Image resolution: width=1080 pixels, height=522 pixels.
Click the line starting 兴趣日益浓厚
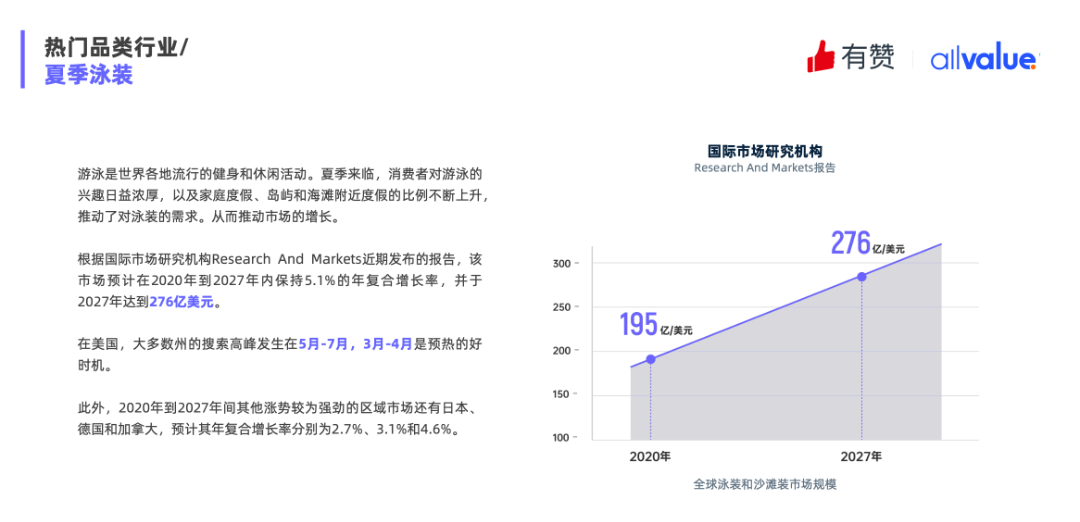coord(283,195)
